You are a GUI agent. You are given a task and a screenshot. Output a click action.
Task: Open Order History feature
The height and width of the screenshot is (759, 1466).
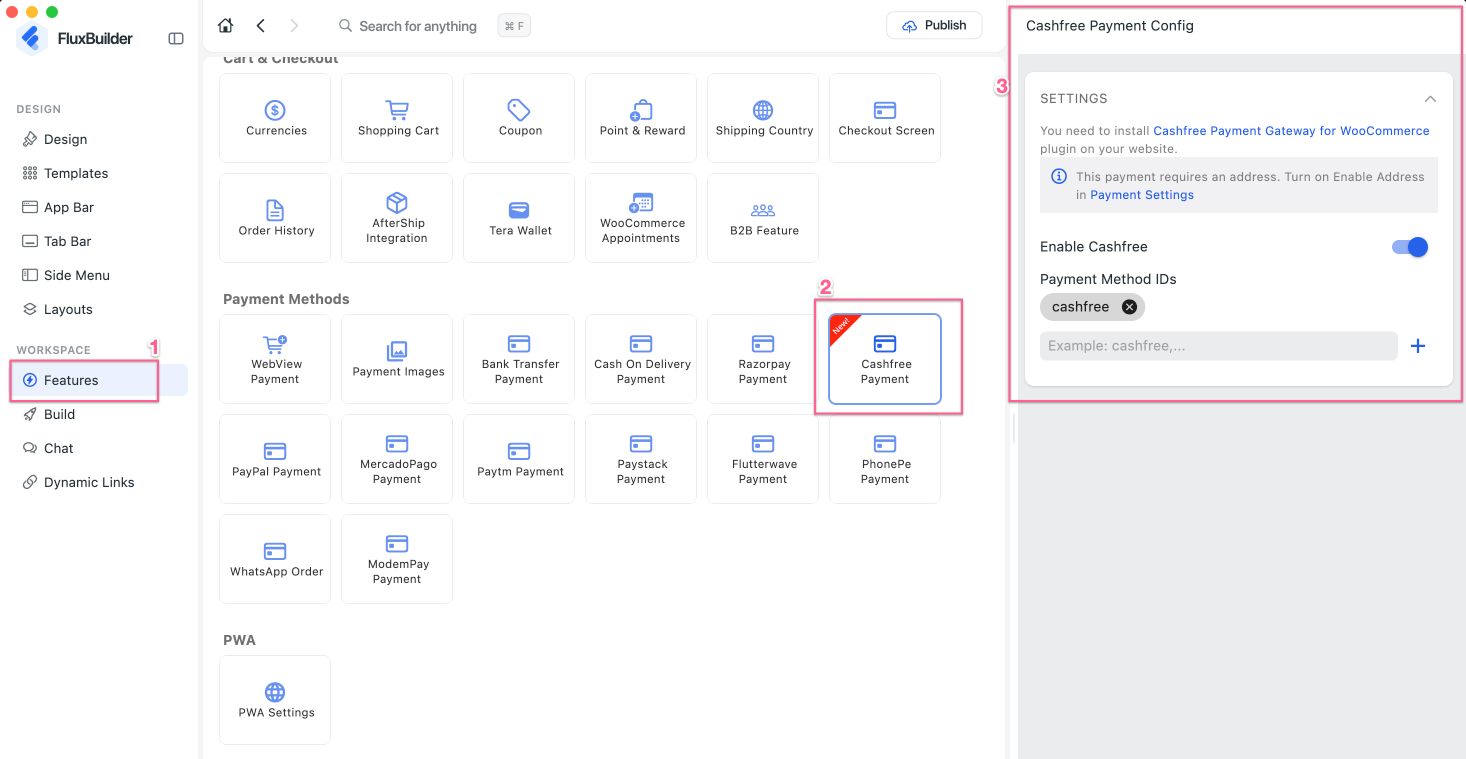(275, 218)
